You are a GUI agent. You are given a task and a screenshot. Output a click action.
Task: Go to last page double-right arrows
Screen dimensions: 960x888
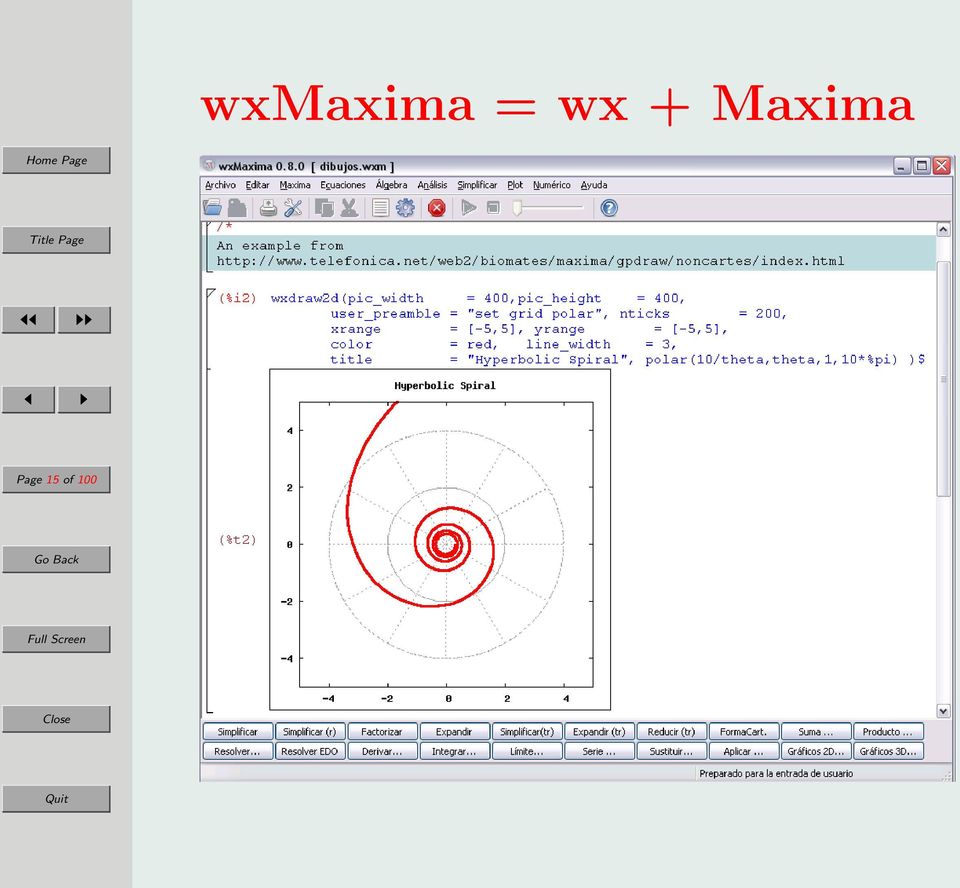tap(84, 320)
